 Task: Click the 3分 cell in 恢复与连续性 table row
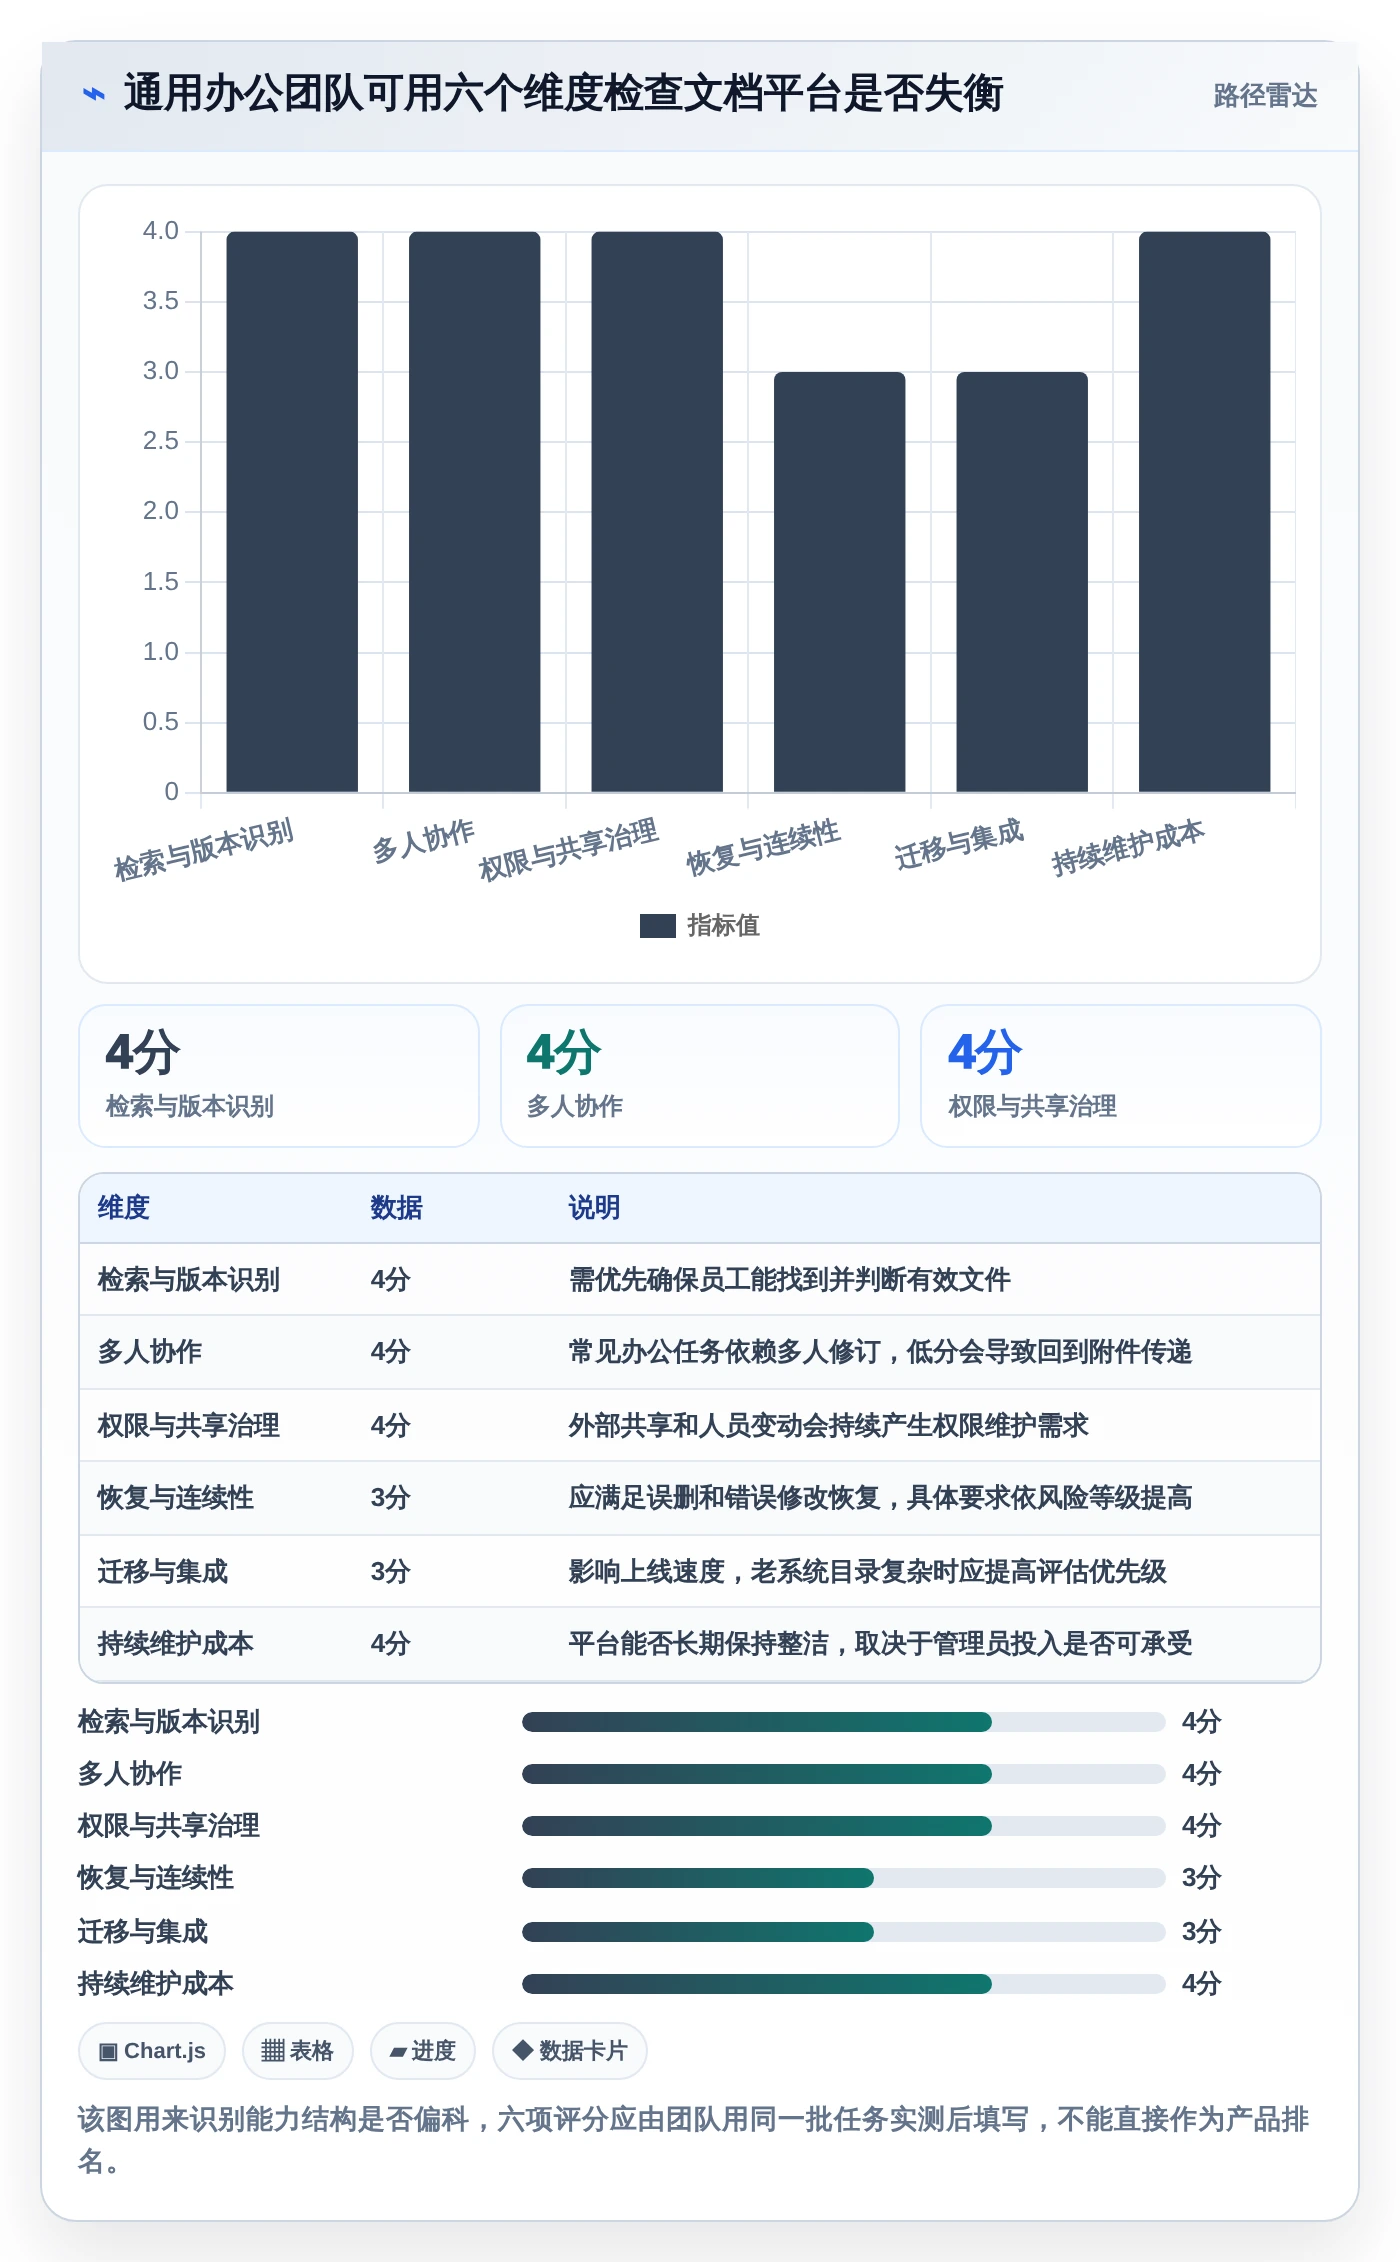(x=390, y=1498)
